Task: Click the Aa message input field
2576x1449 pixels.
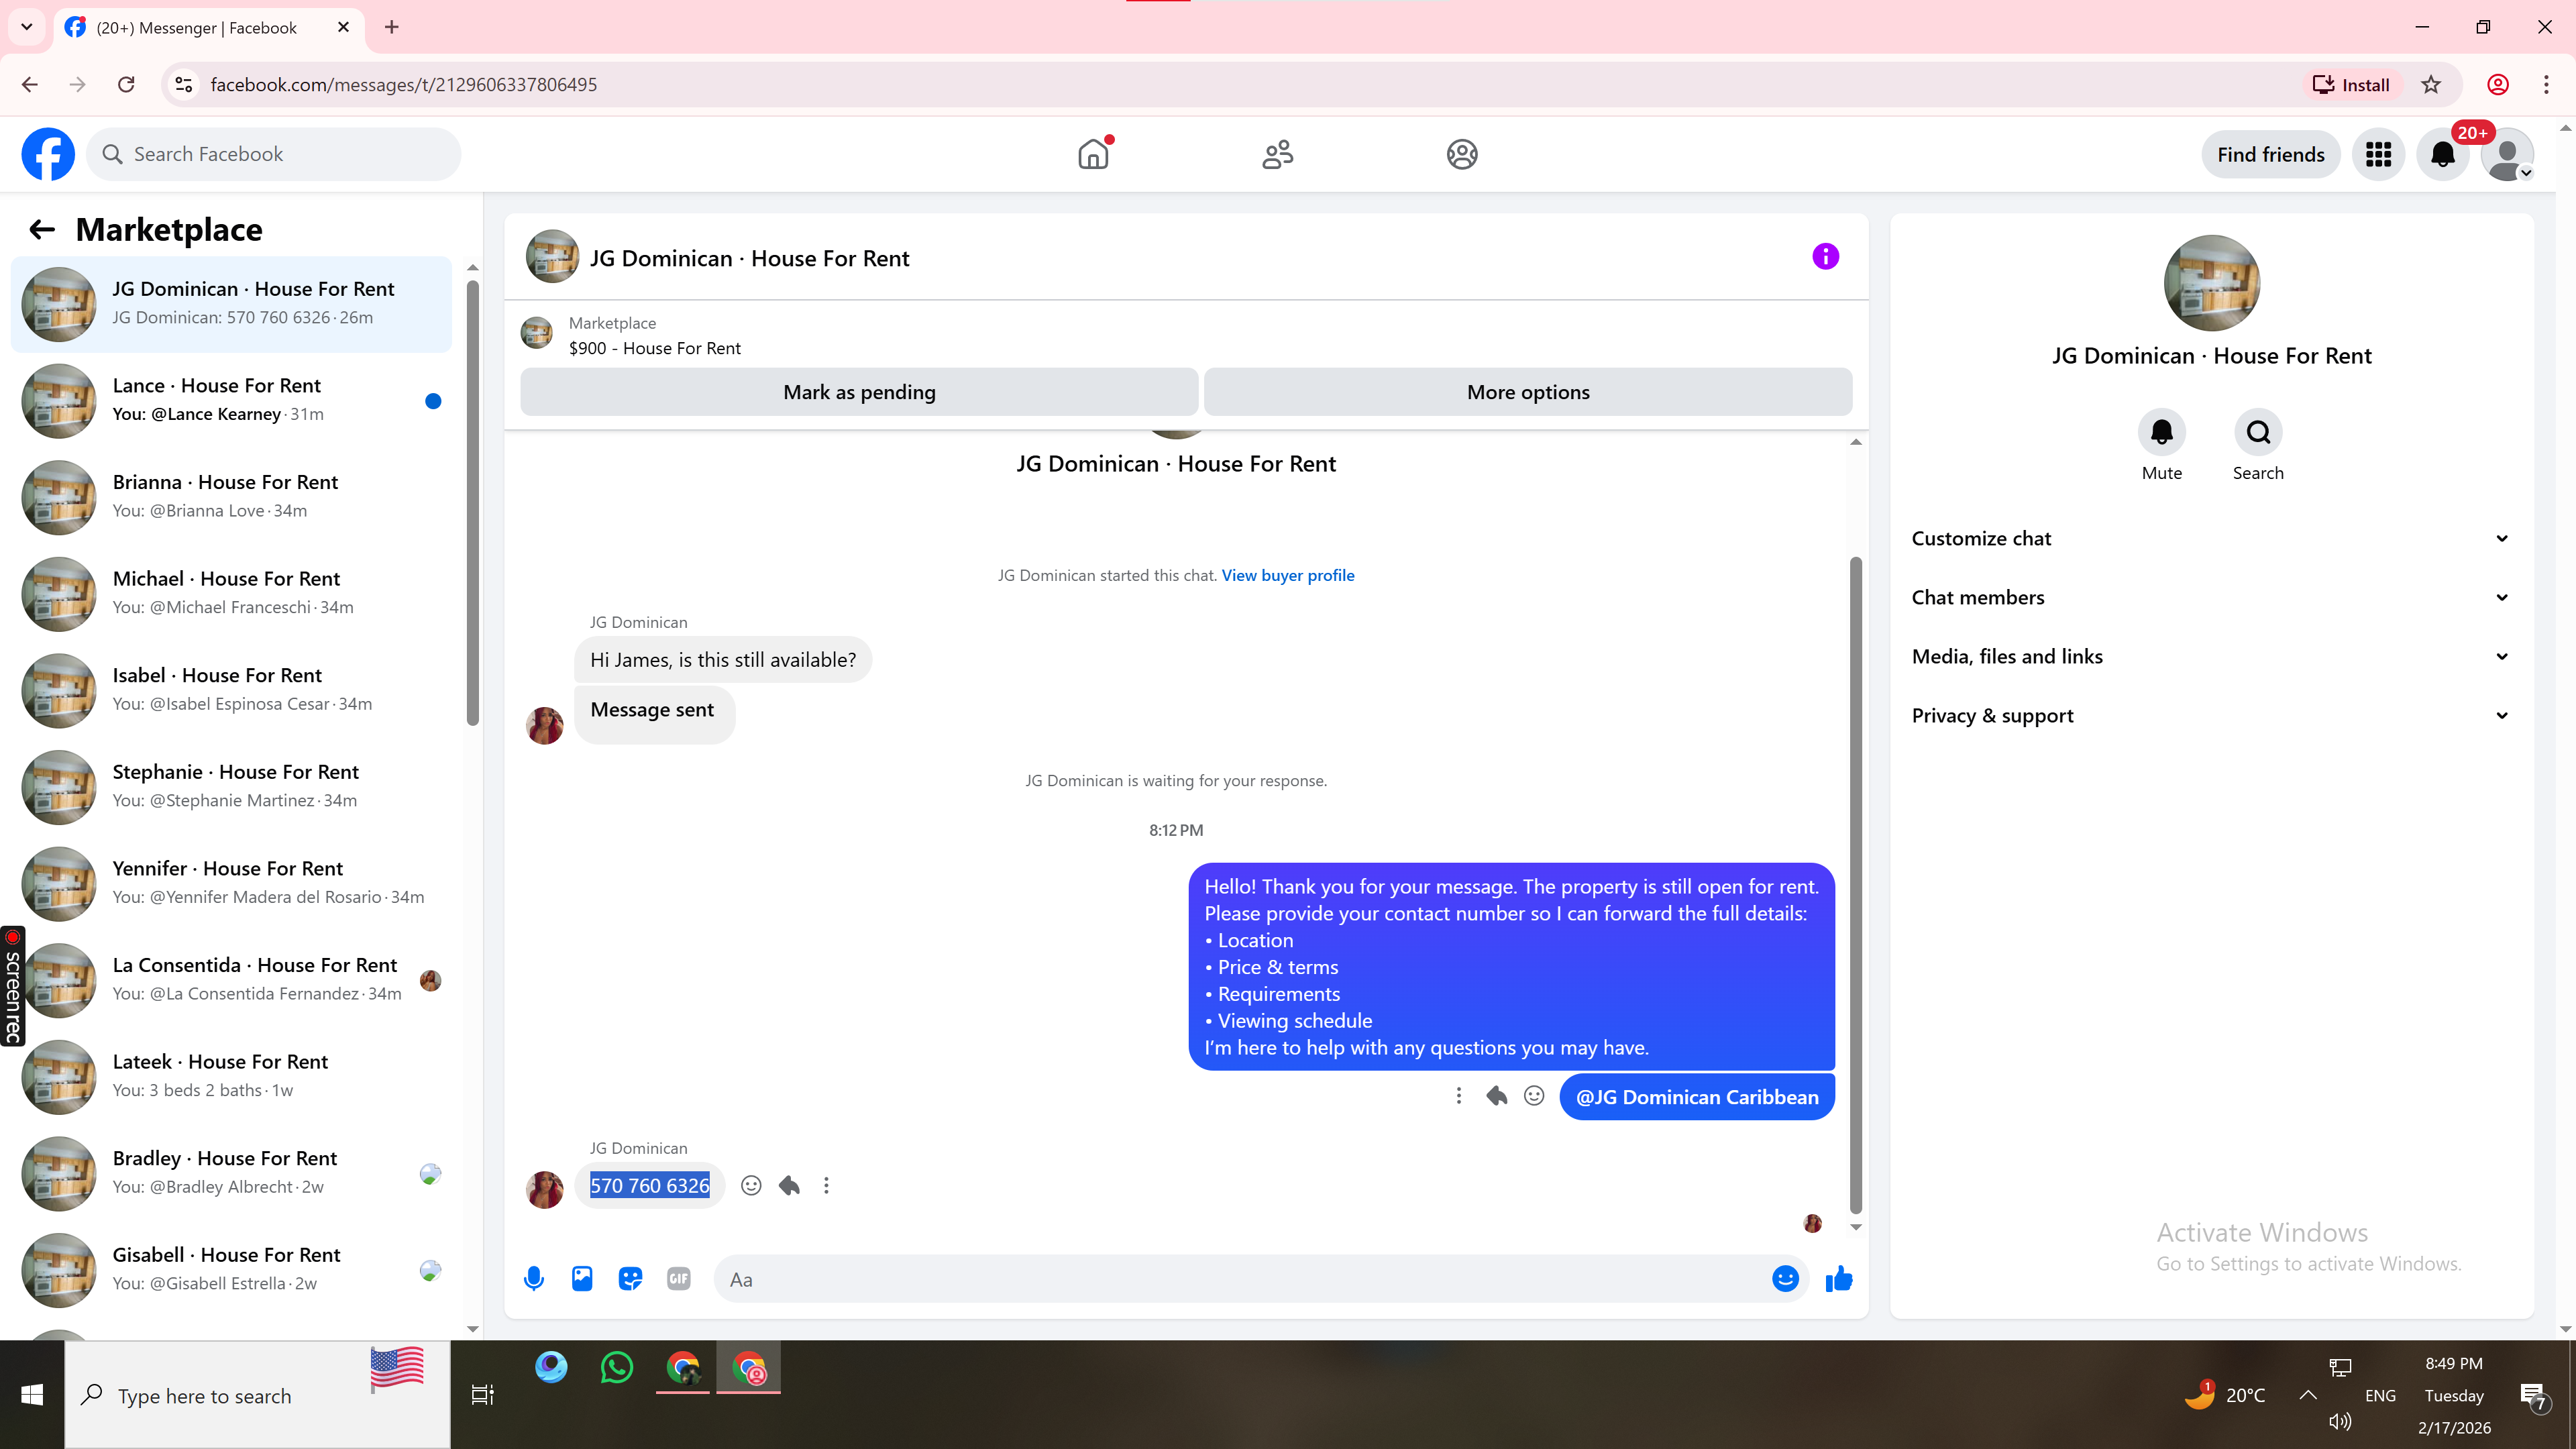Action: click(x=1240, y=1279)
